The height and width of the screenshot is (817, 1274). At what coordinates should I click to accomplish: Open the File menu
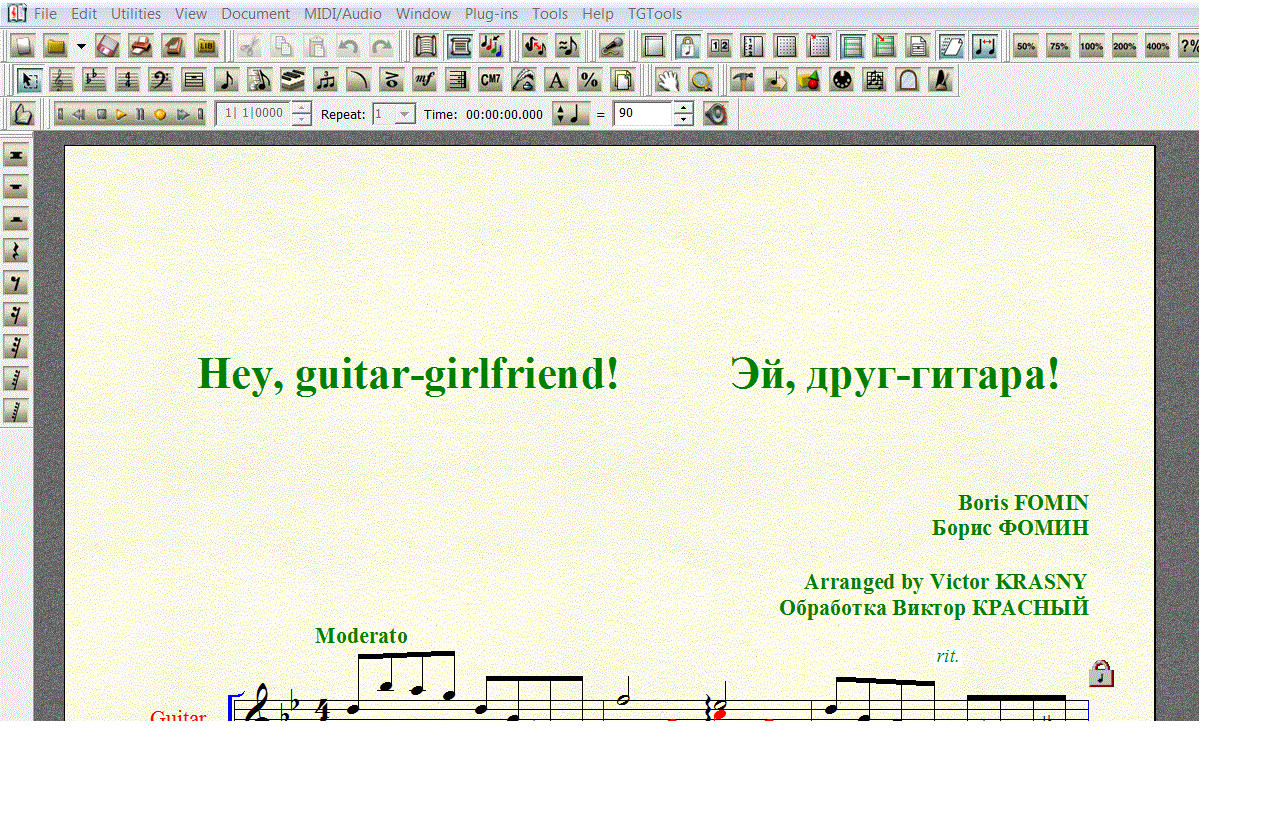tap(45, 14)
